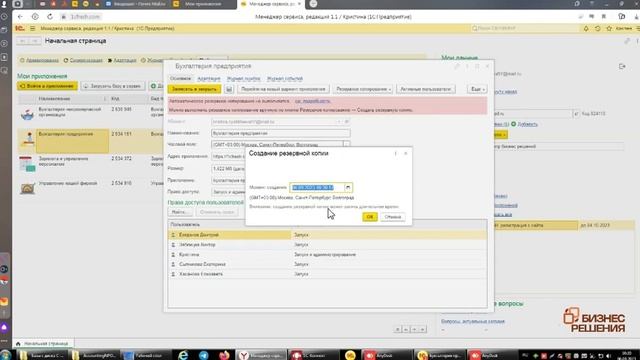Open the Начальная страница tab at the bottom
The width and height of the screenshot is (640, 360).
42,344
